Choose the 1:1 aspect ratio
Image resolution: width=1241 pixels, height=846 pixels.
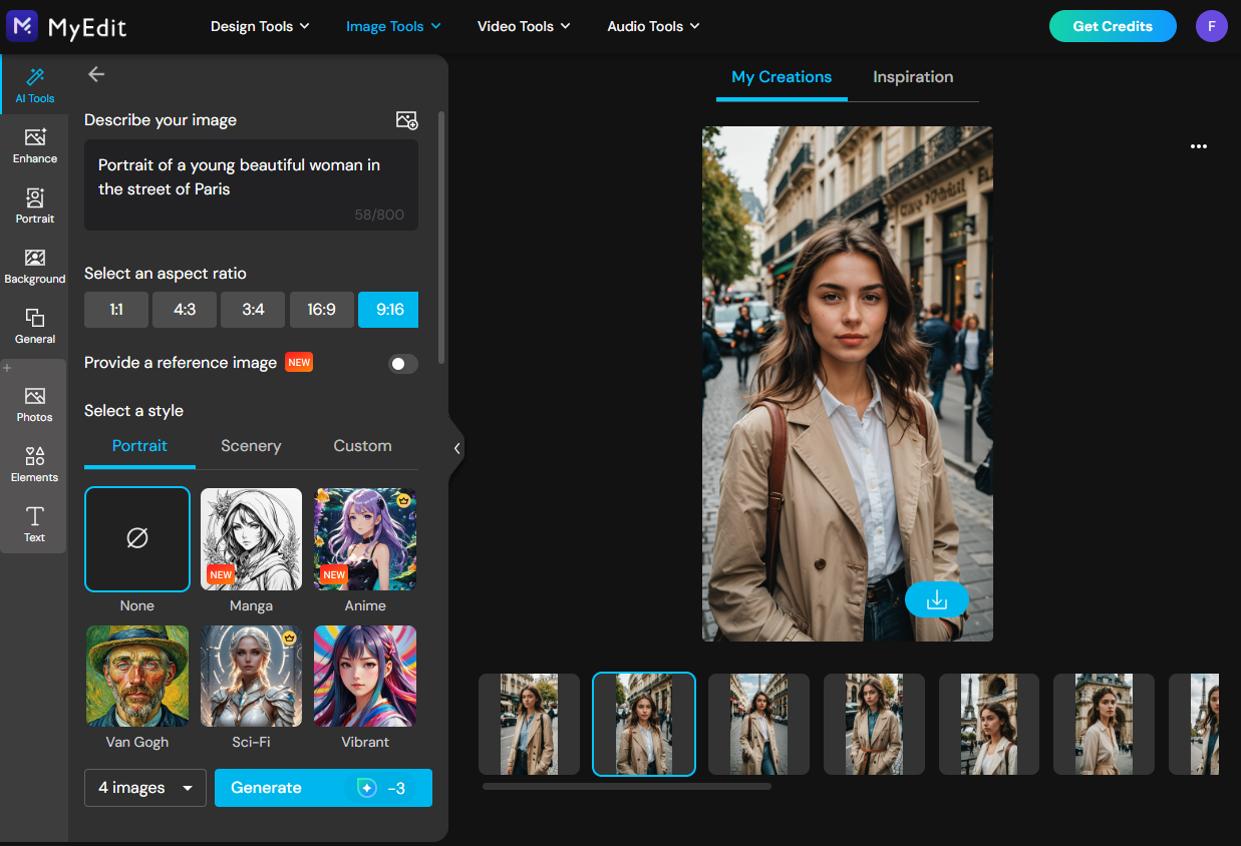[x=116, y=309]
